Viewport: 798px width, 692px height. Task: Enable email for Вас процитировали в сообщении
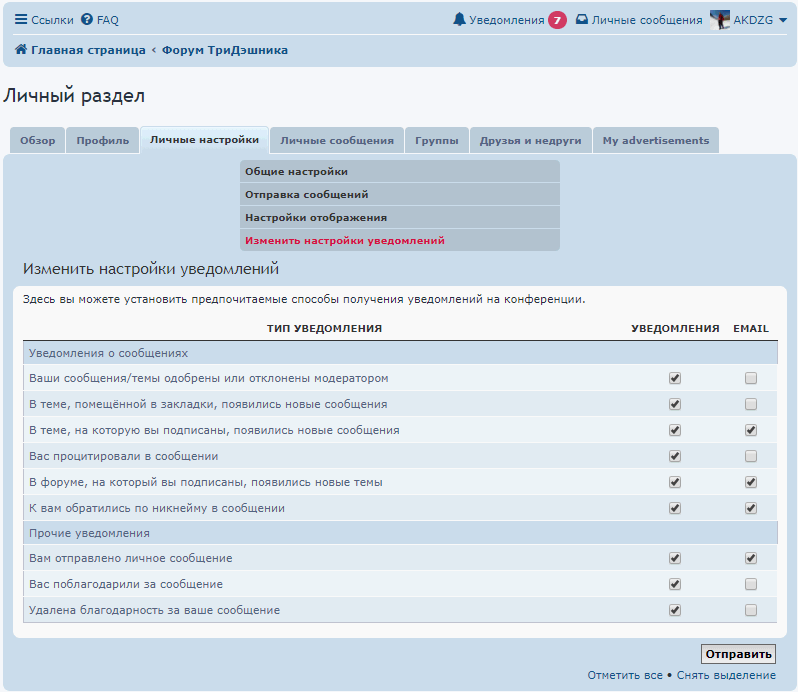click(x=751, y=456)
